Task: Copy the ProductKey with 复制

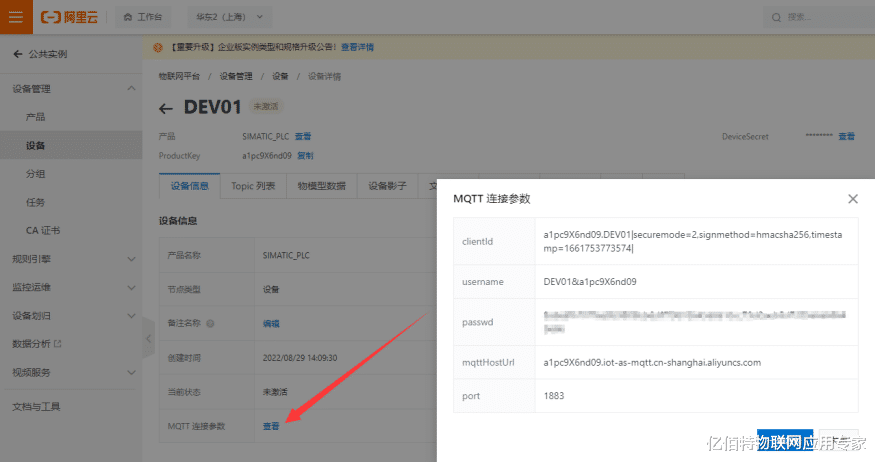Action: coord(305,156)
